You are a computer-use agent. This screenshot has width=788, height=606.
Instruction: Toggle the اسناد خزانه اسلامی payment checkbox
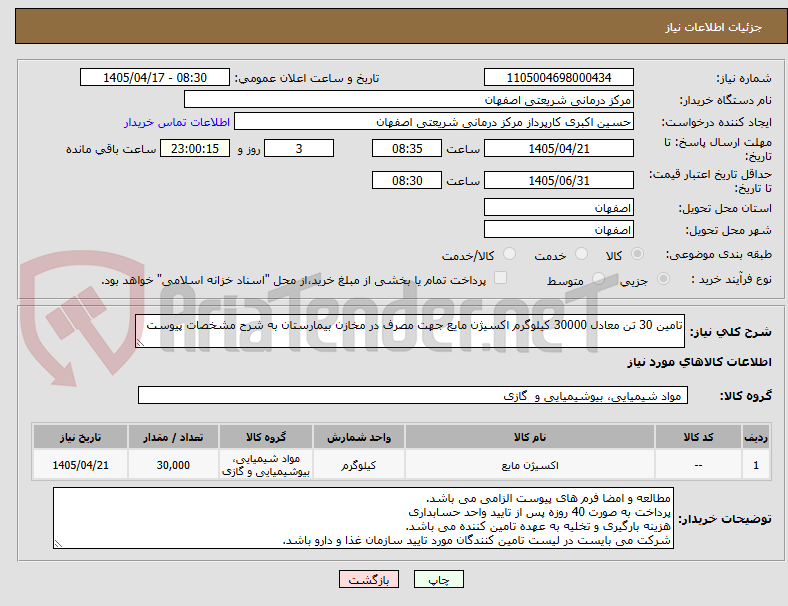pos(500,278)
